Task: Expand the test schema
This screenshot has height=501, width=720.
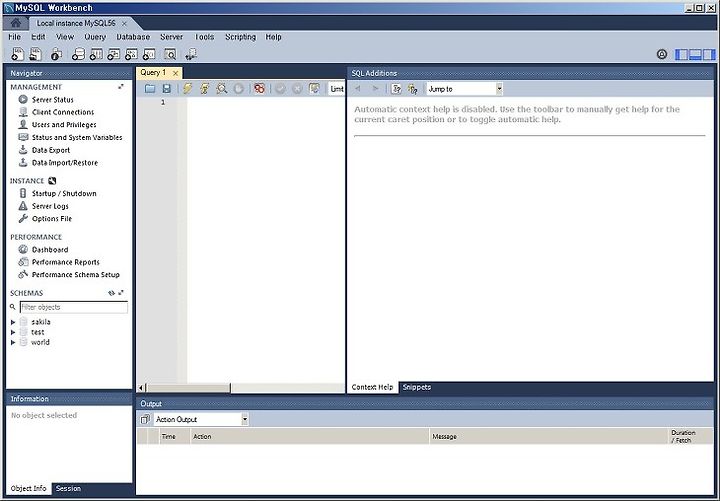Action: pyautogui.click(x=13, y=332)
